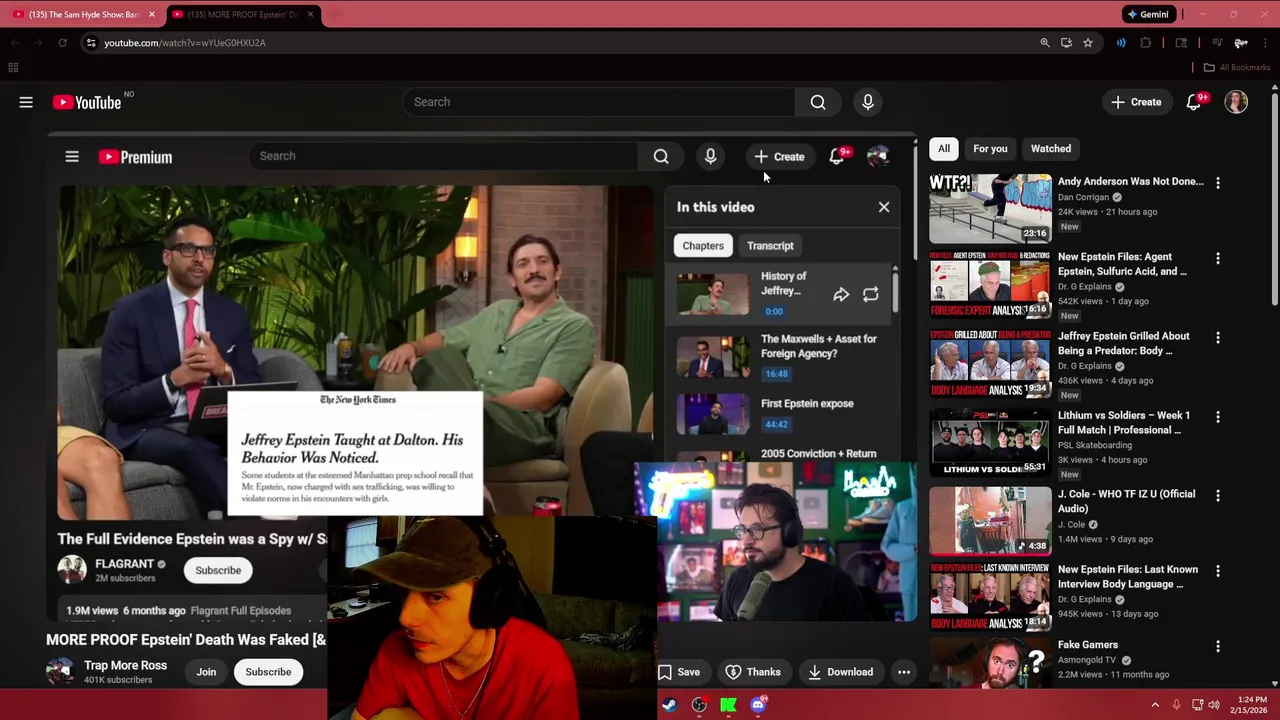Click the notification bell in the embedded Premium header
The width and height of the screenshot is (1280, 720).
coord(837,156)
